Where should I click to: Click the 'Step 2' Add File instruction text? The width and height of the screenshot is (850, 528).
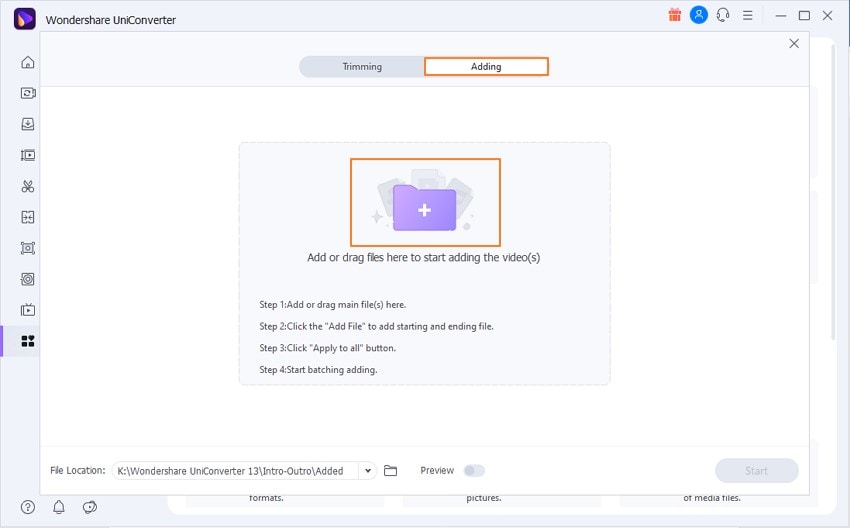(376, 326)
